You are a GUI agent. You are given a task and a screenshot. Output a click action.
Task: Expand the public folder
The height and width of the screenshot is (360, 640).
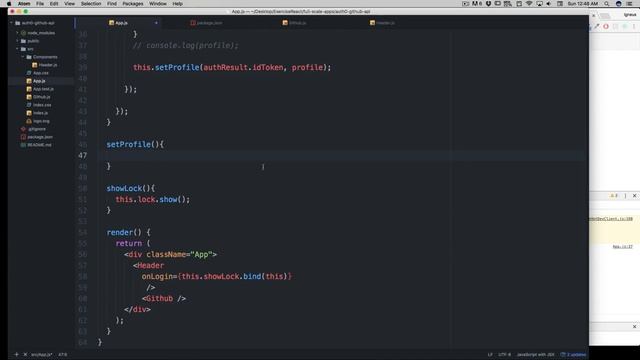pyautogui.click(x=17, y=41)
